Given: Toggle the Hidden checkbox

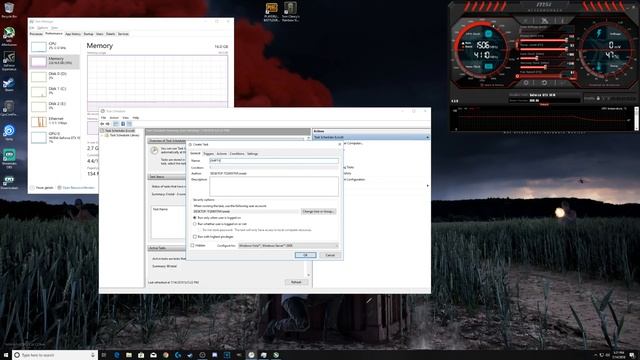Looking at the screenshot, I should point(193,246).
